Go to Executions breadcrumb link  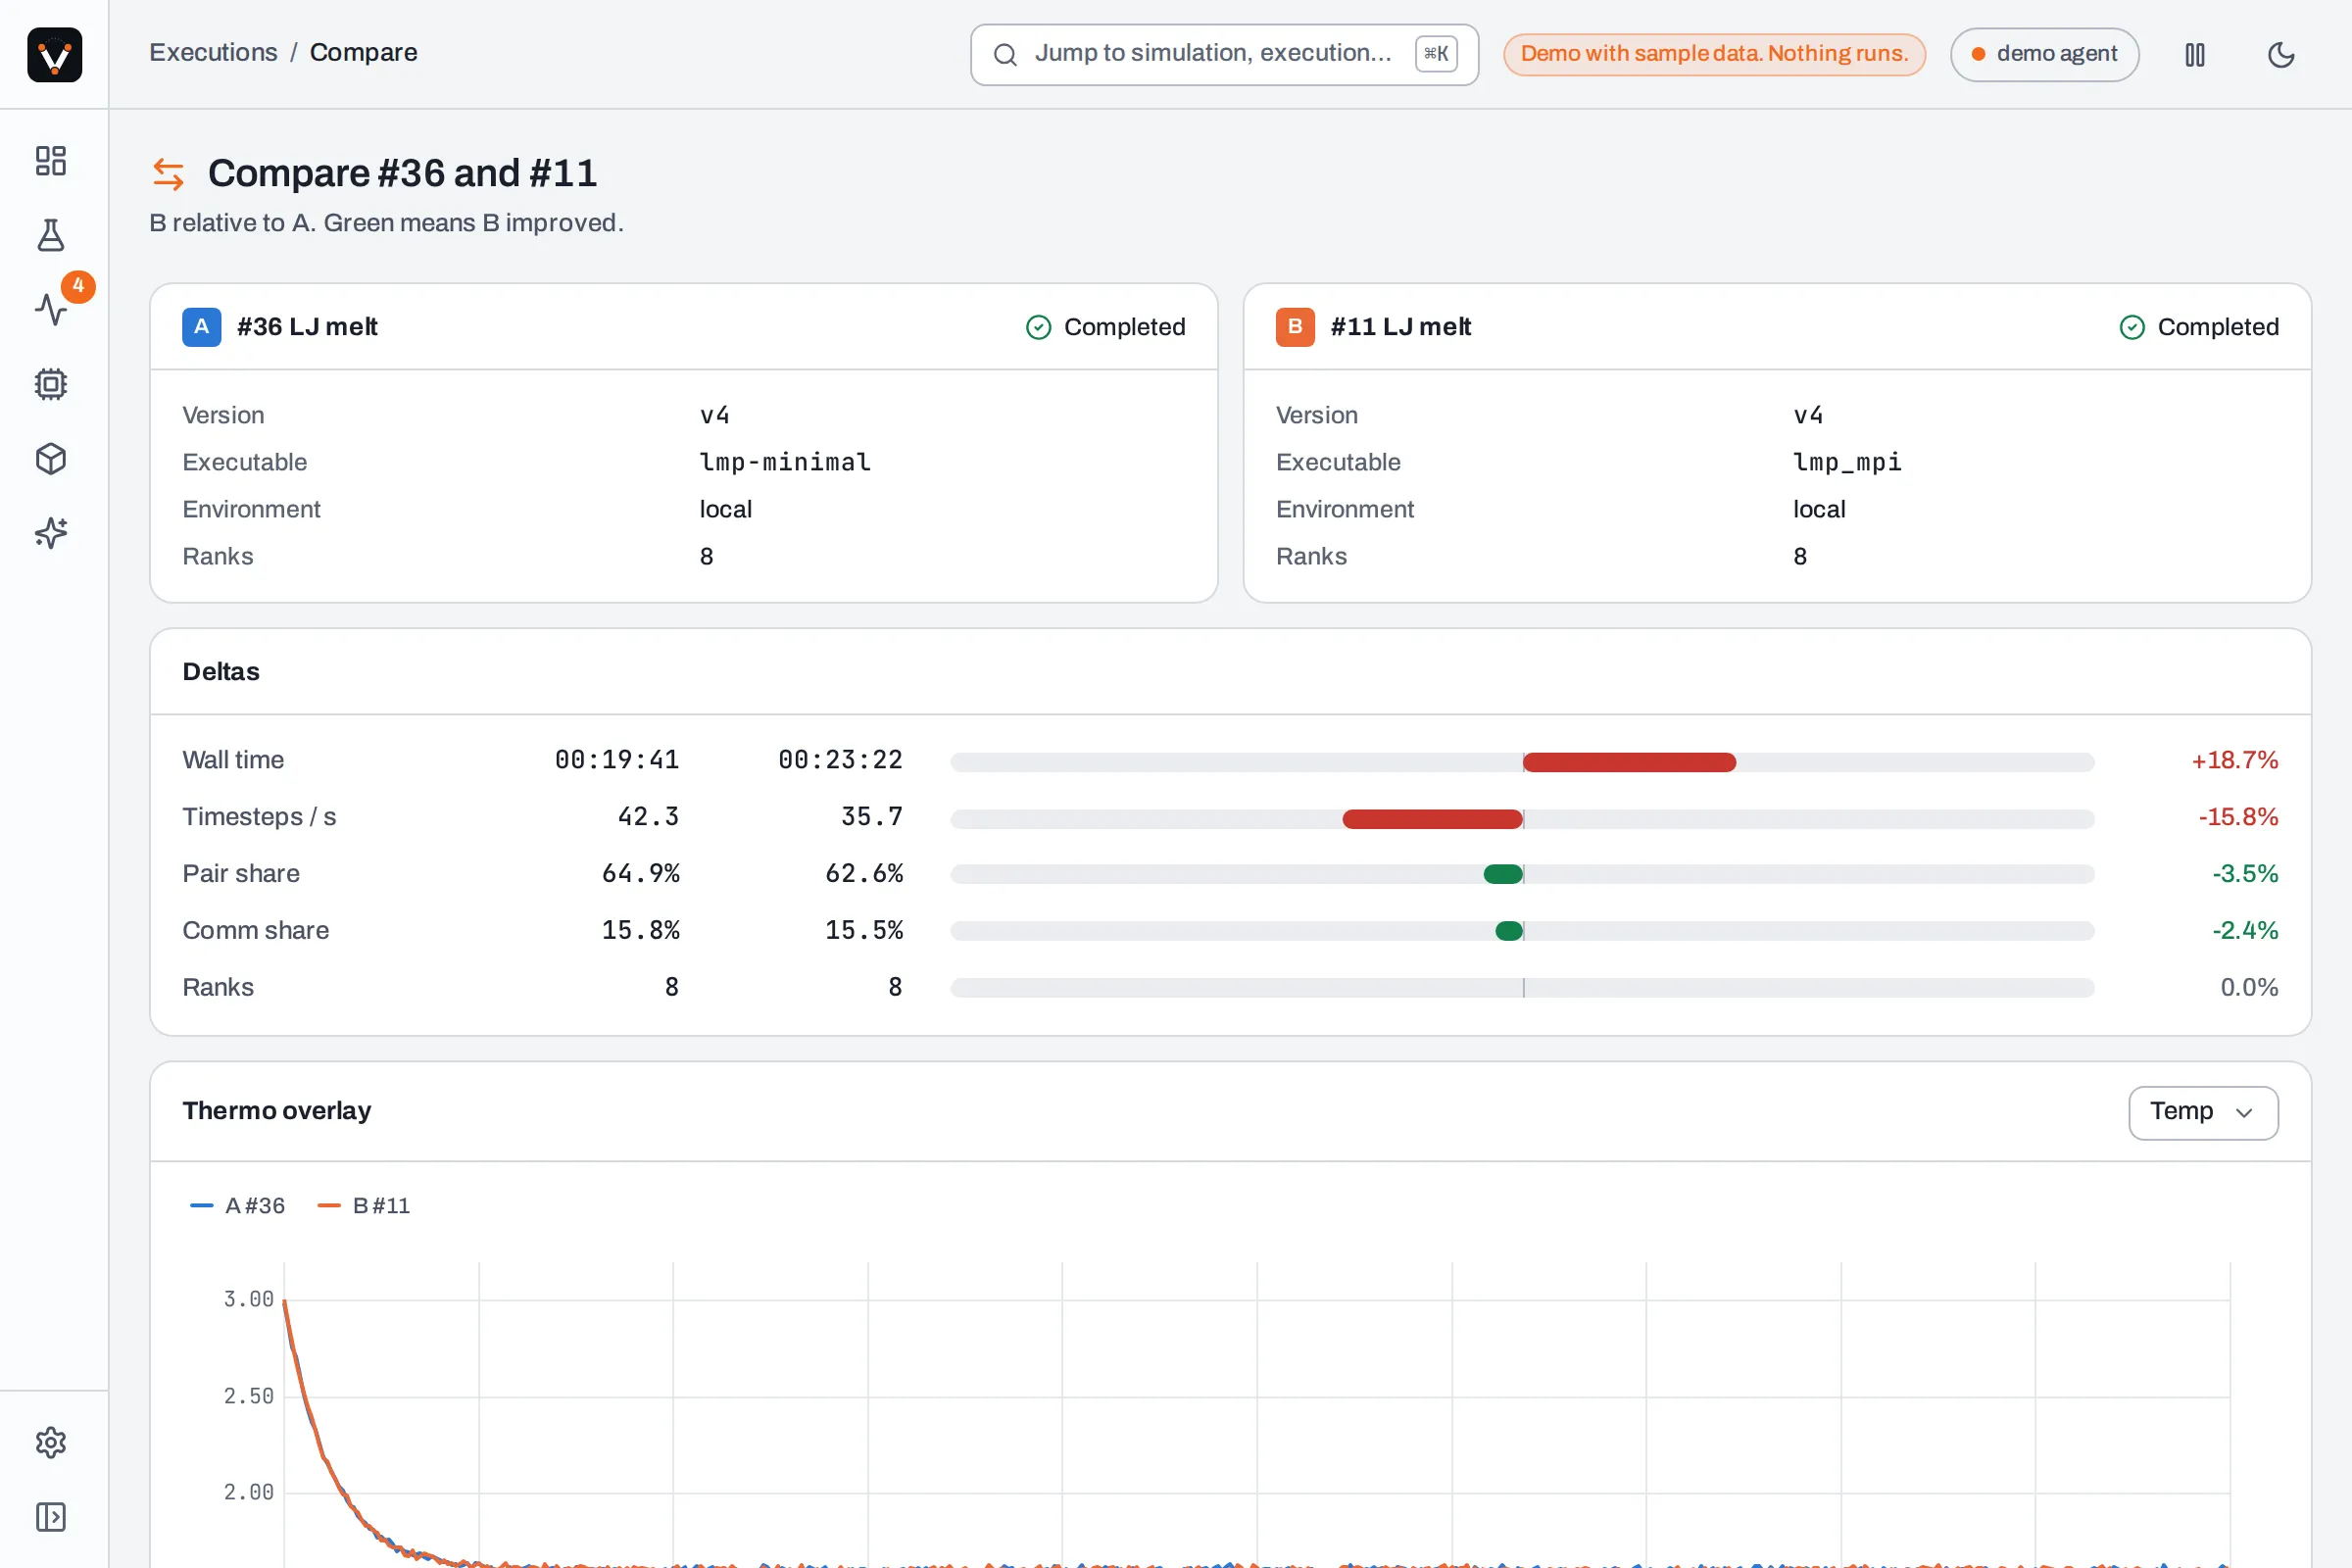pos(213,52)
